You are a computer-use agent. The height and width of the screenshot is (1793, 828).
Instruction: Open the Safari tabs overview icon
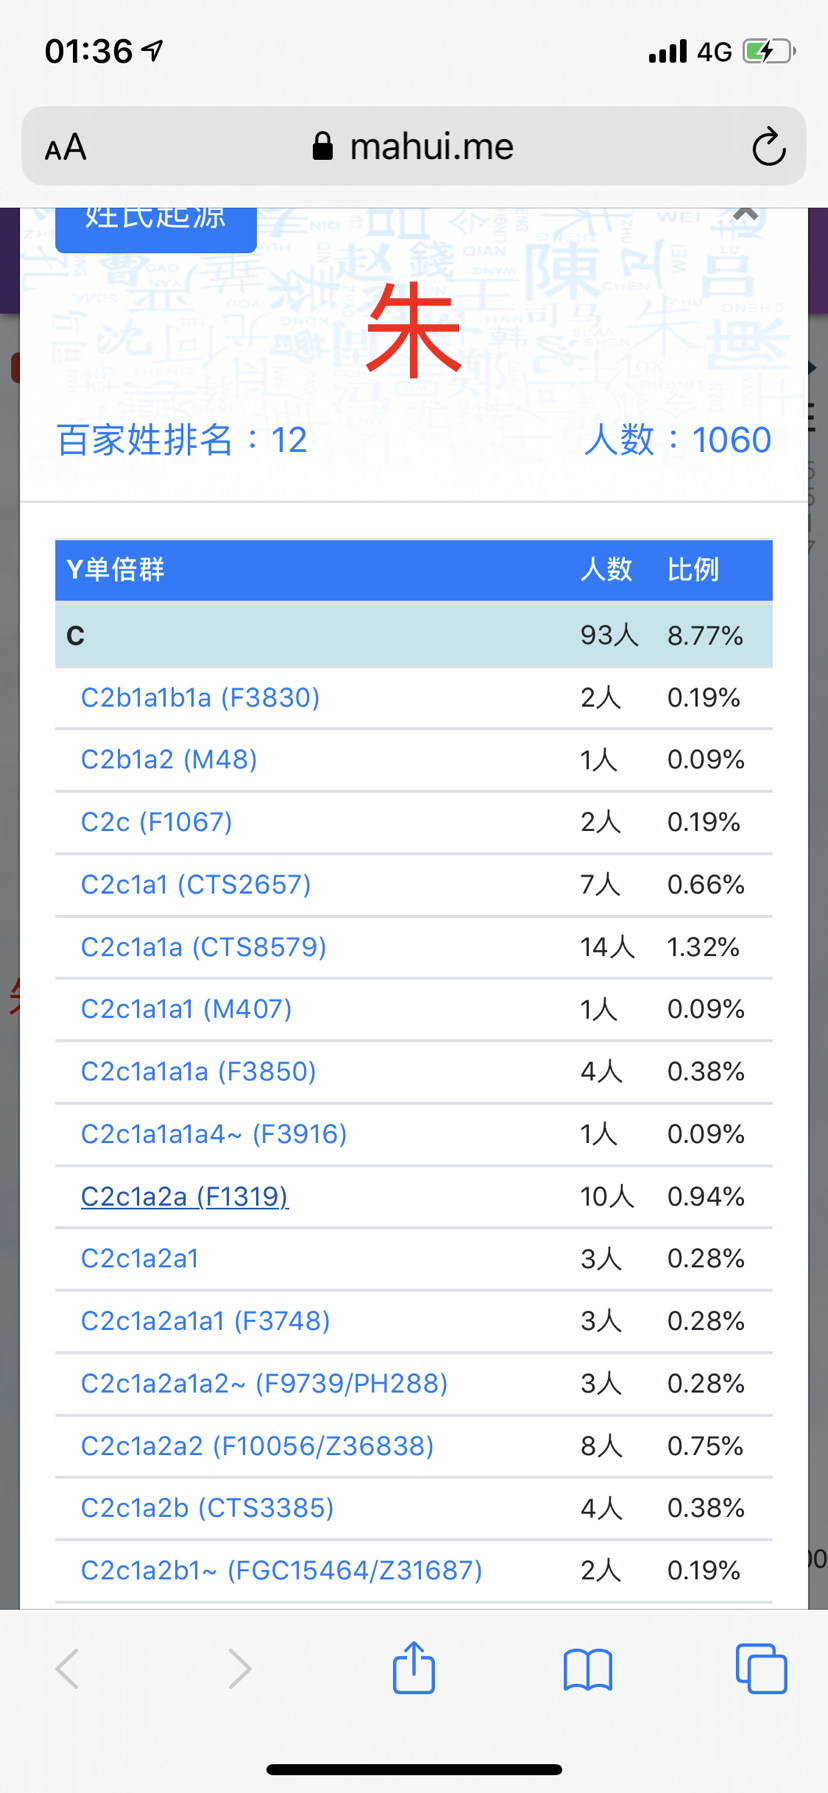761,1668
